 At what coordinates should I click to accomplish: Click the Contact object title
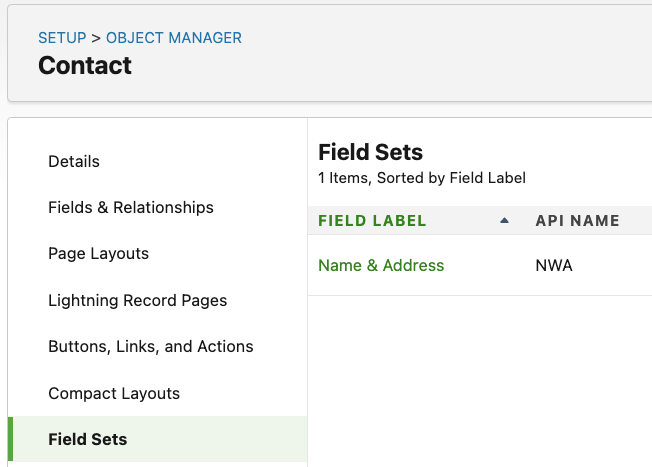[x=85, y=66]
